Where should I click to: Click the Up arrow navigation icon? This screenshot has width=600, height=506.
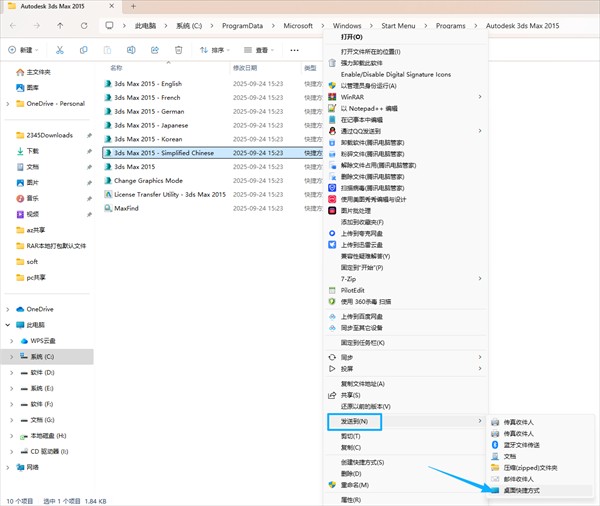(59, 24)
